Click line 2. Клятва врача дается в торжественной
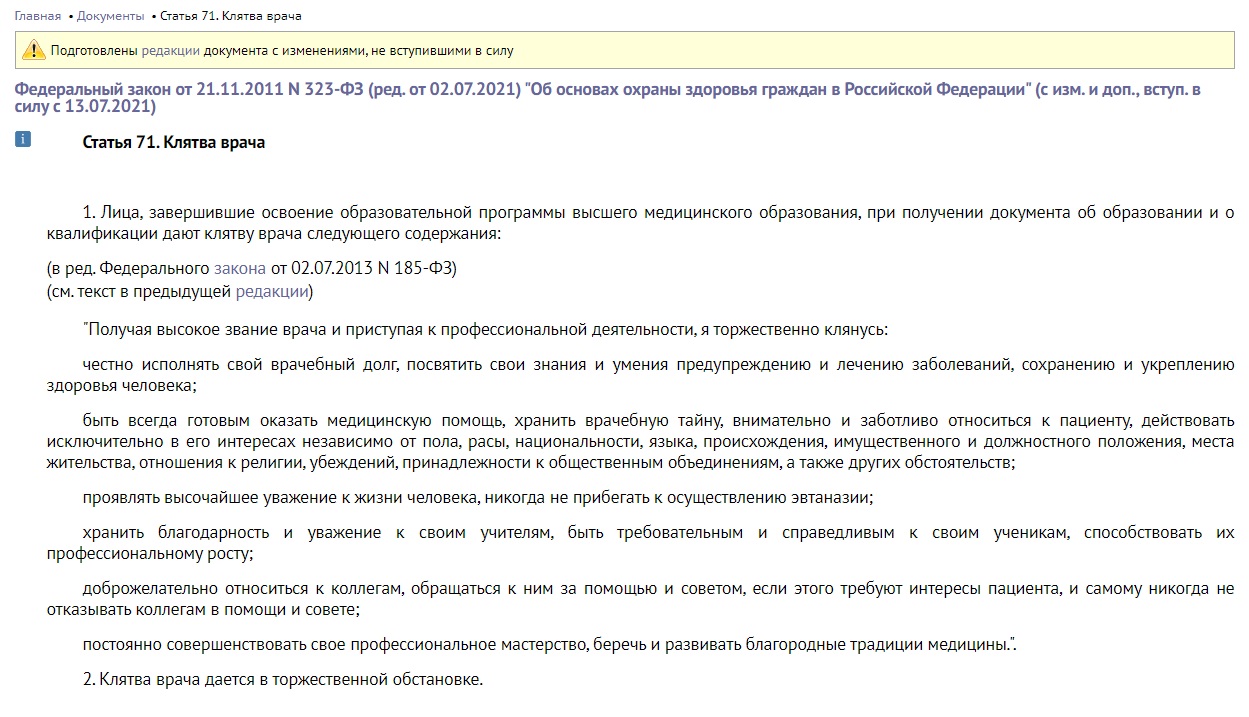The width and height of the screenshot is (1249, 717). [x=283, y=680]
